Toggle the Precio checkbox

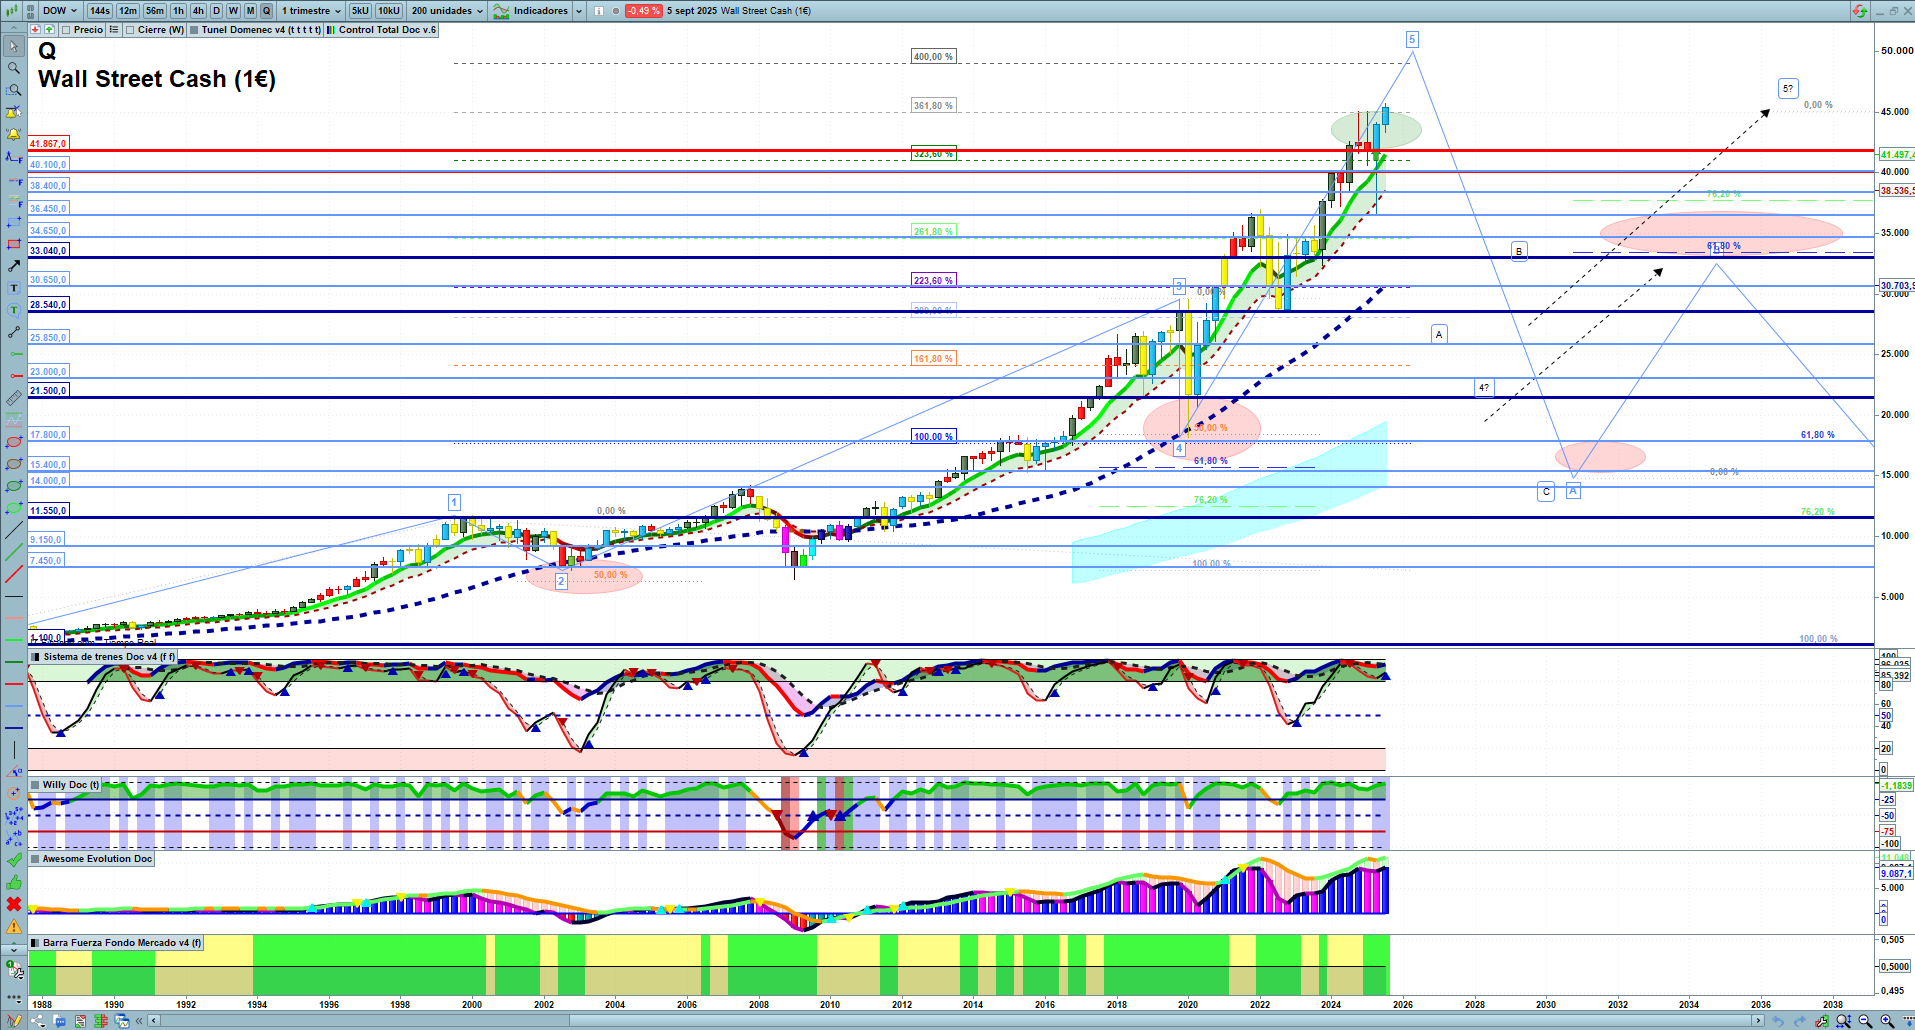point(66,30)
